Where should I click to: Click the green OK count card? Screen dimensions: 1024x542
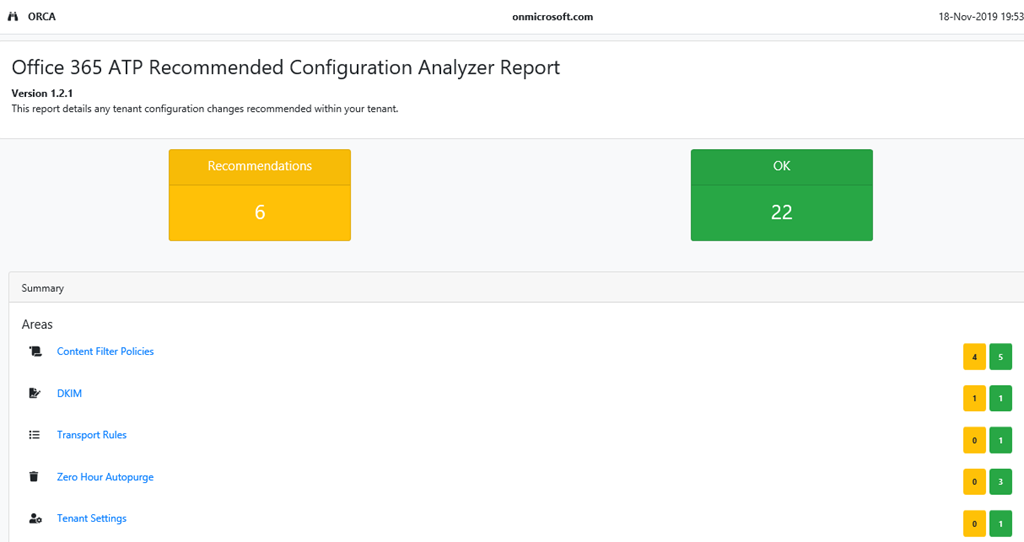pos(781,195)
